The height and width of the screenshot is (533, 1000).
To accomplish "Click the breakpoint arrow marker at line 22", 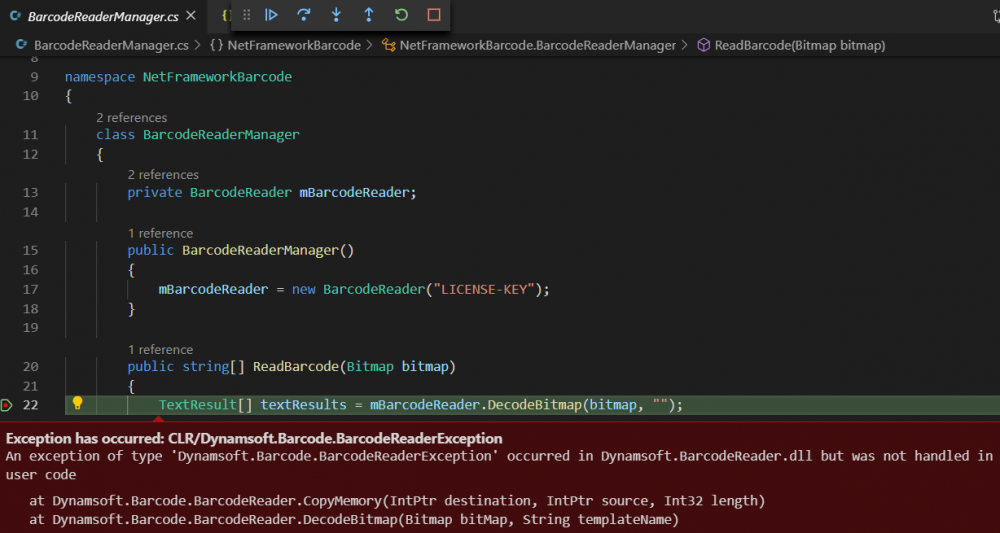I will click(7, 405).
